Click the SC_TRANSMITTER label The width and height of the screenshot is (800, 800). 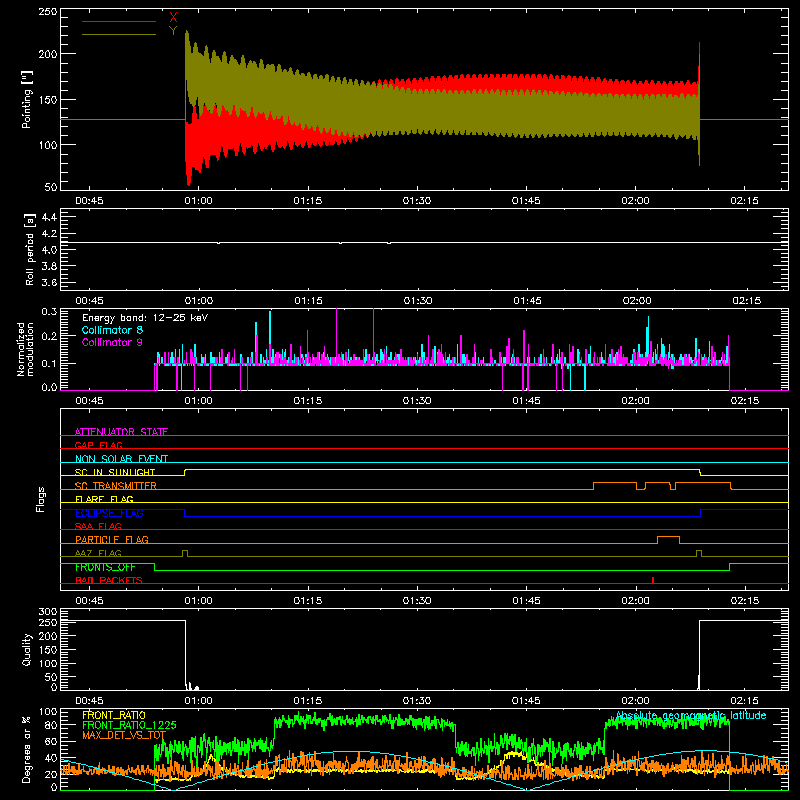pyautogui.click(x=115, y=486)
